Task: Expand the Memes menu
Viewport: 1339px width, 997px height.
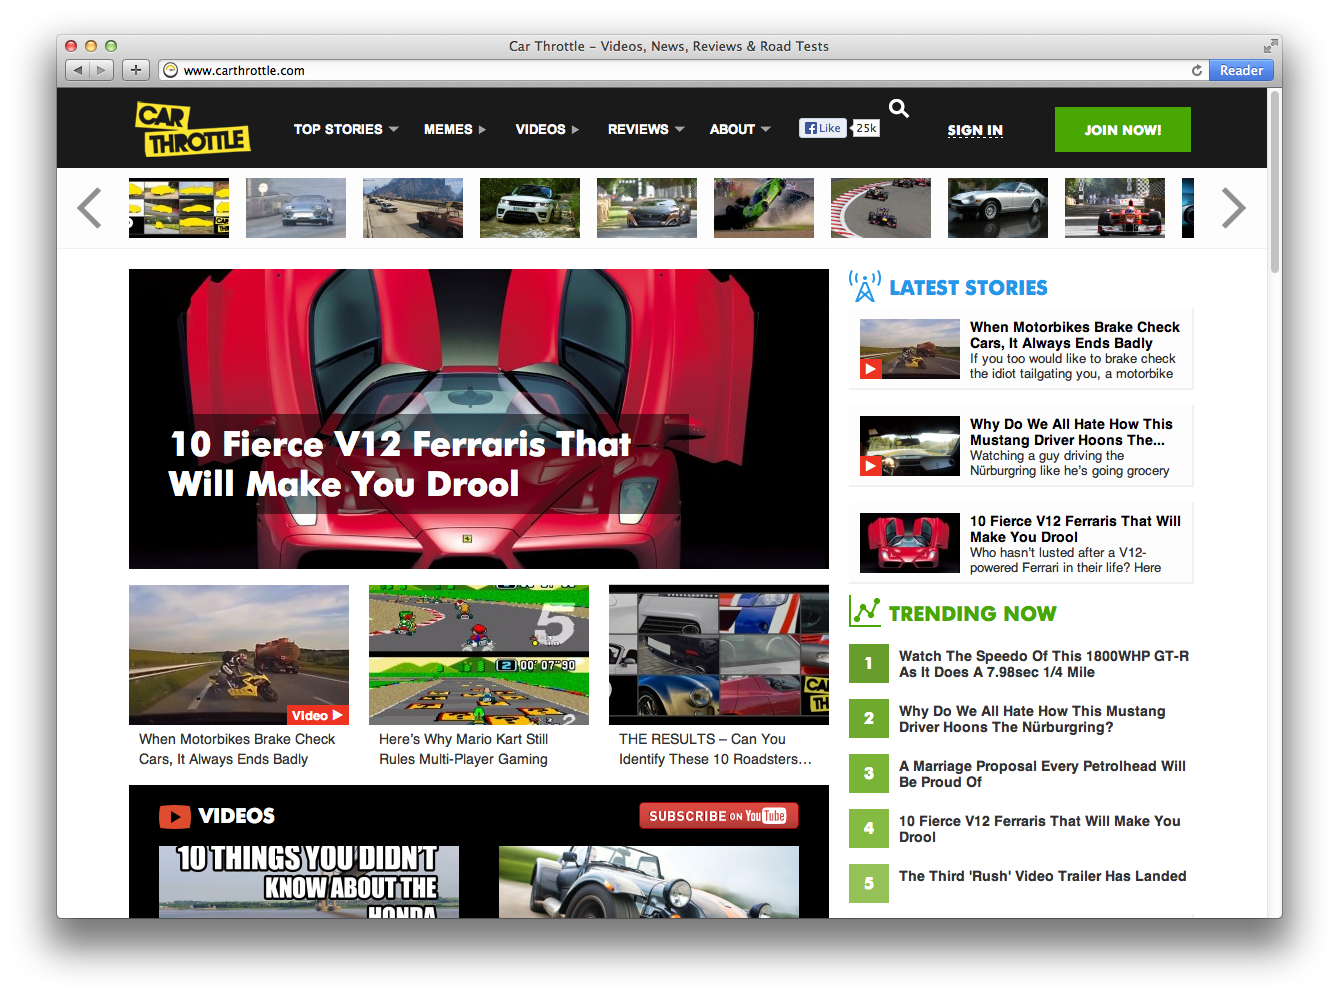Action: pyautogui.click(x=455, y=129)
